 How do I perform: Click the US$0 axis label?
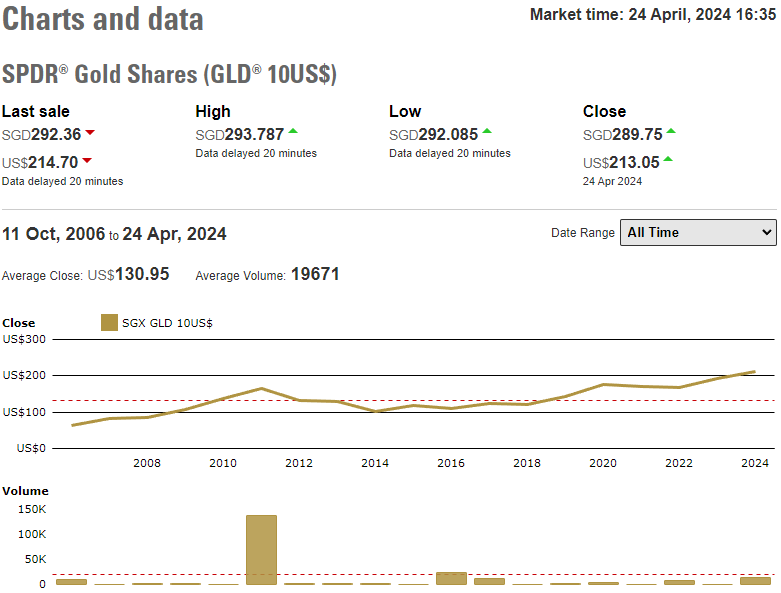point(31,449)
